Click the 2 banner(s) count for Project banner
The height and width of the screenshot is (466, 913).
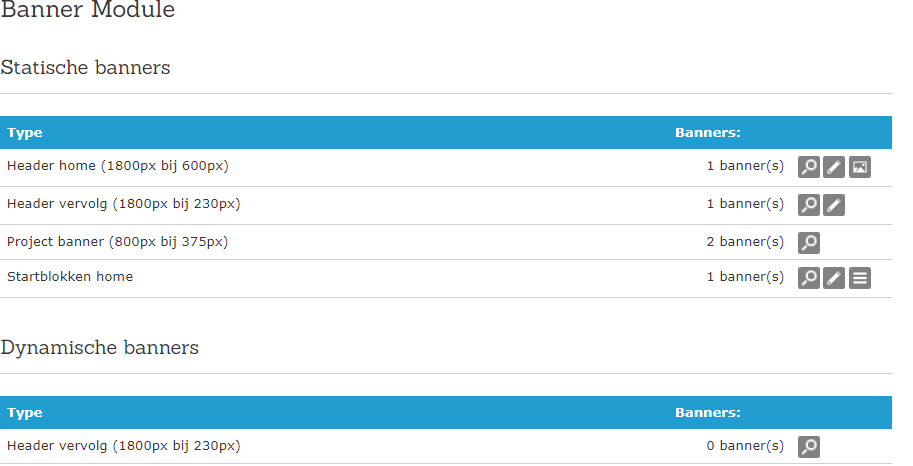pos(745,242)
